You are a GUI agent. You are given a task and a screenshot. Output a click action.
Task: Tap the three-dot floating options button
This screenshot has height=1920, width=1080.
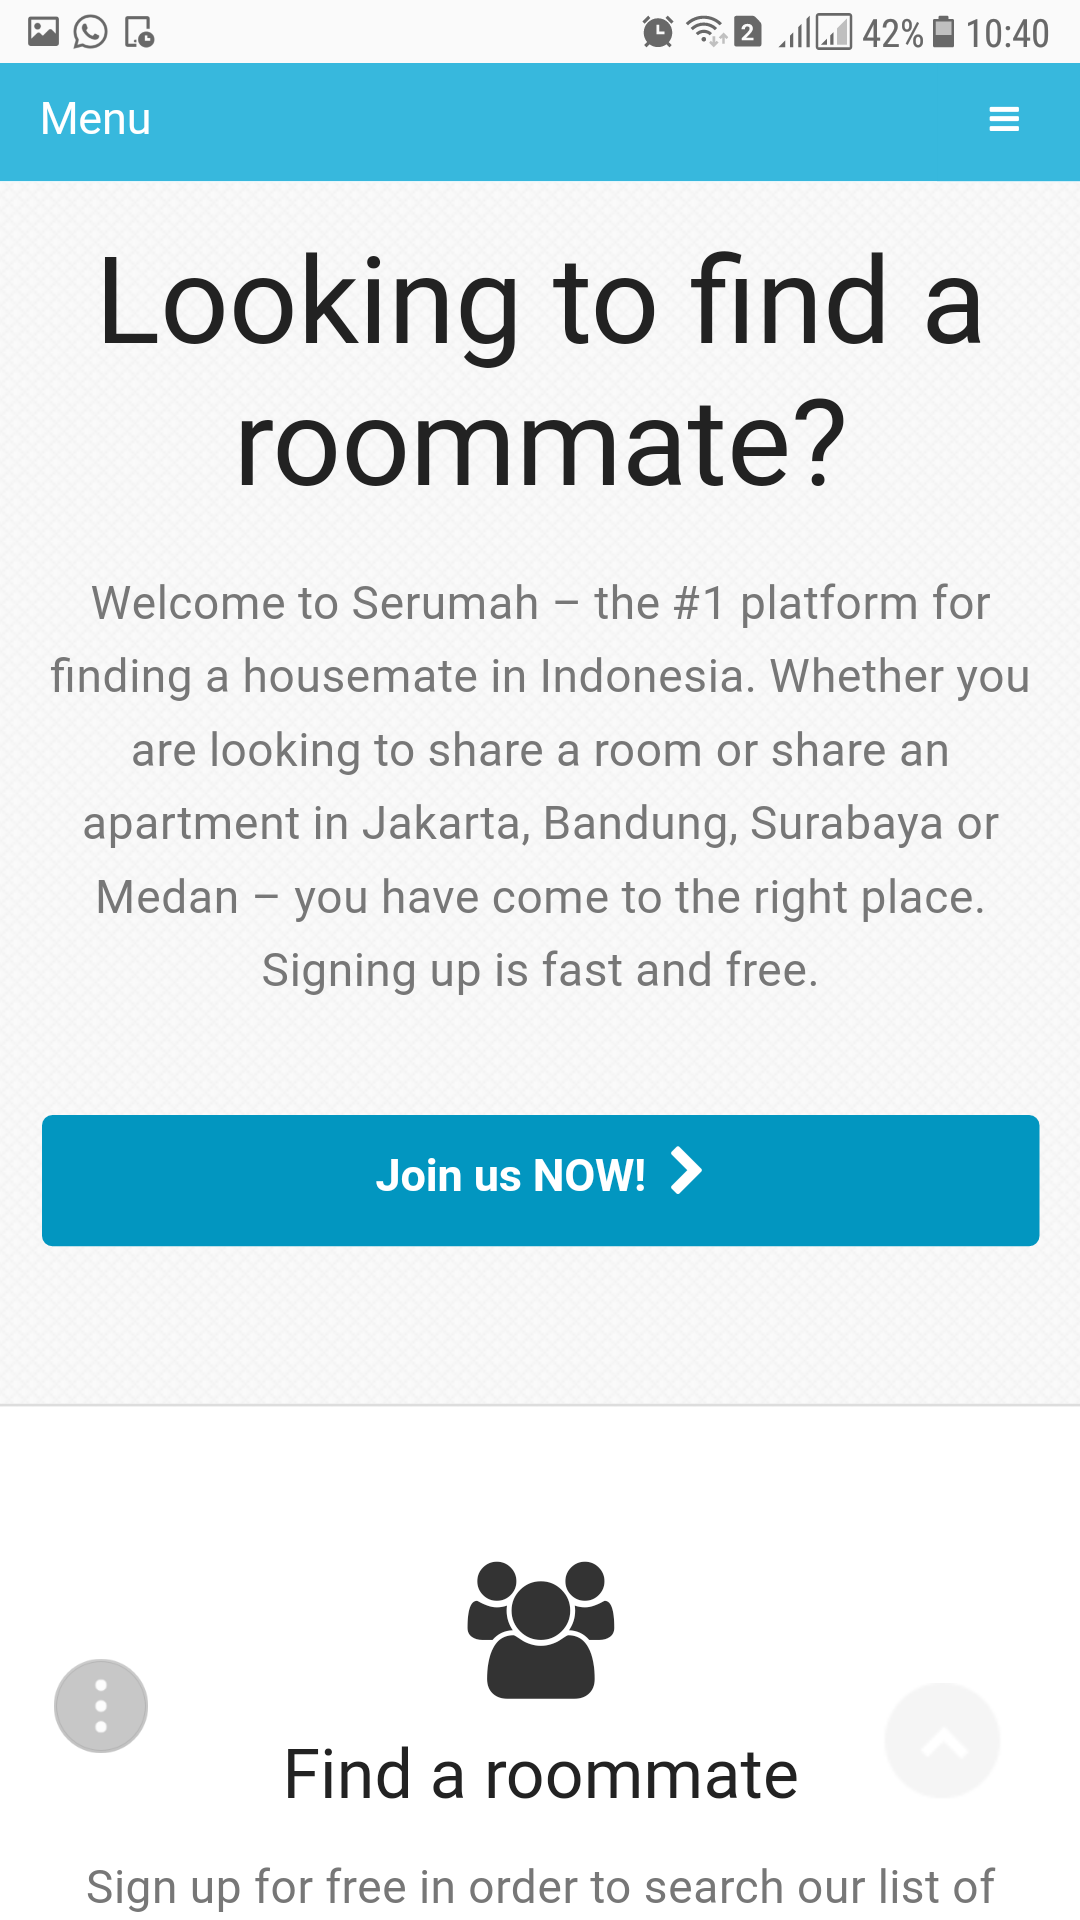tap(101, 1706)
